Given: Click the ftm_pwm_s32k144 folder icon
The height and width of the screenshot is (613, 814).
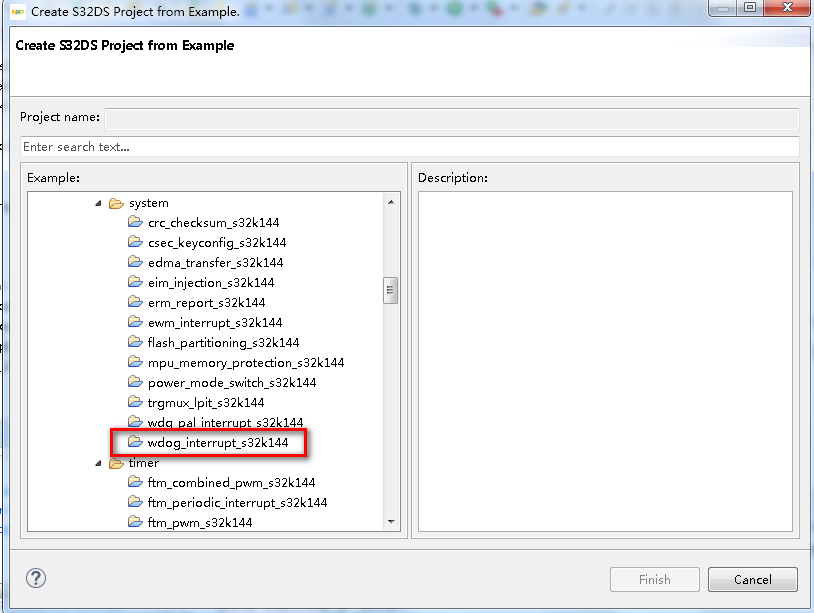Looking at the screenshot, I should pyautogui.click(x=135, y=522).
